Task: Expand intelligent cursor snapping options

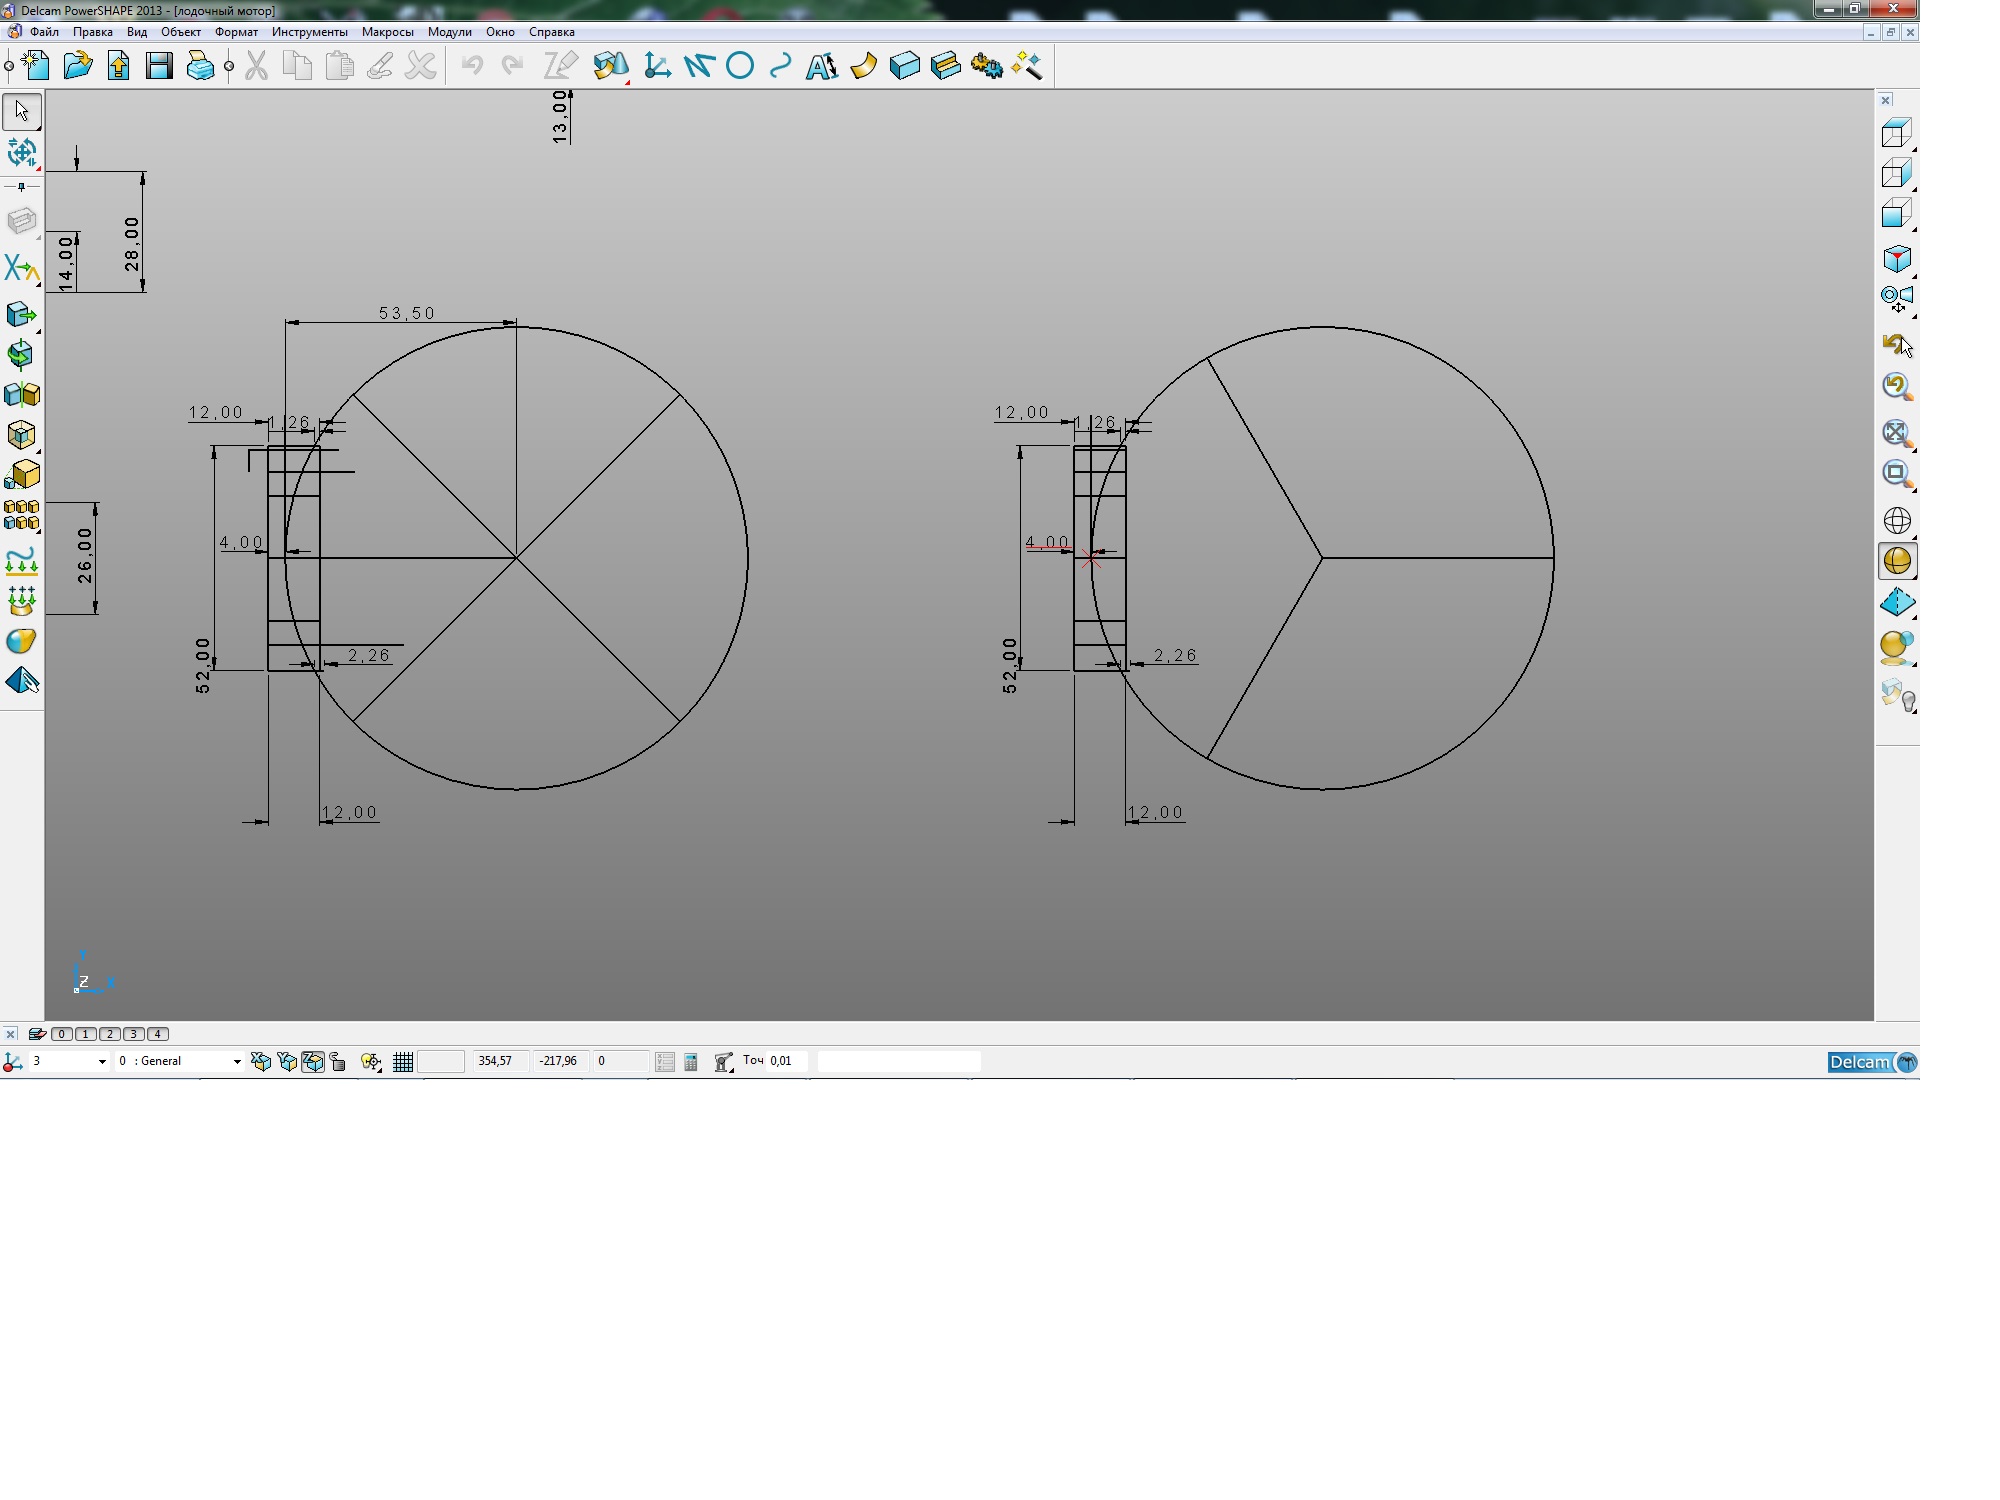Action: click(371, 1062)
